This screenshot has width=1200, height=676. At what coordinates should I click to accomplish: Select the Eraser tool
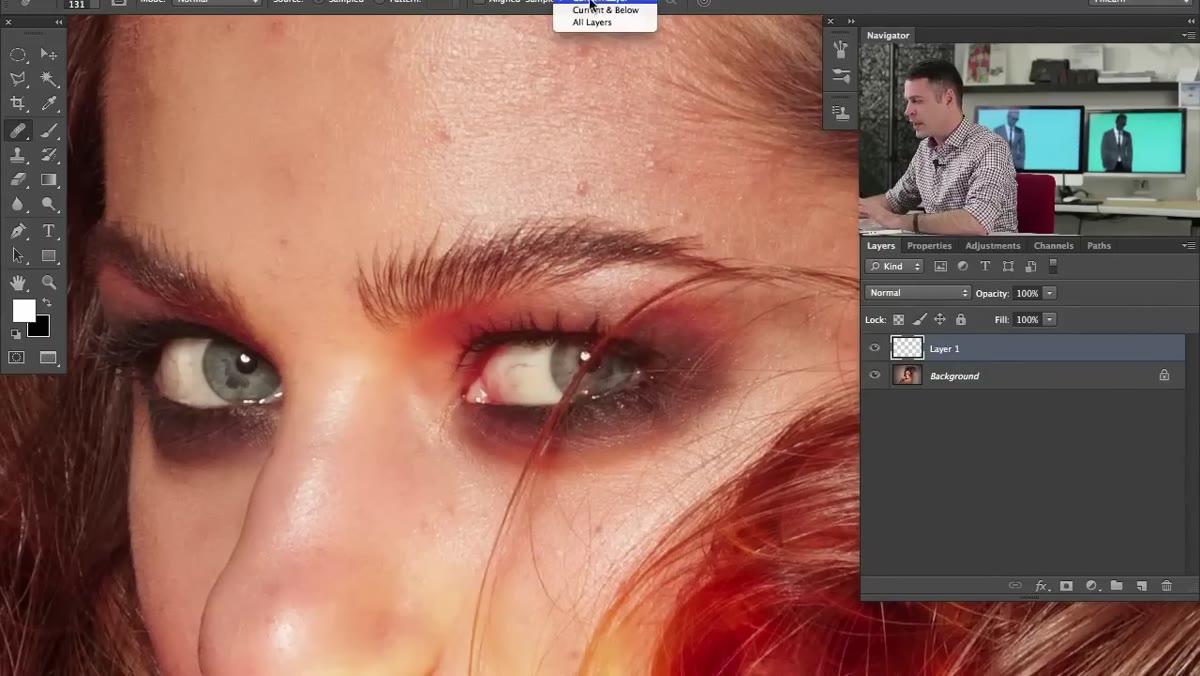18,180
